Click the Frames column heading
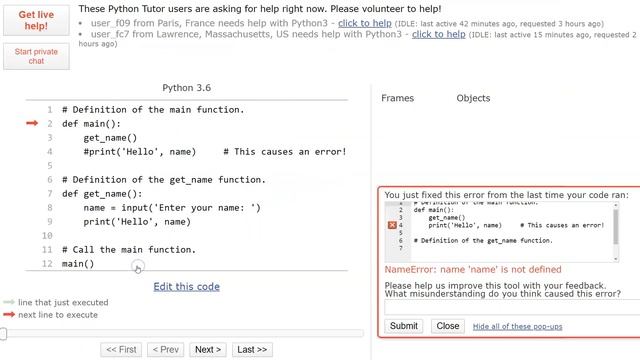 pyautogui.click(x=398, y=98)
